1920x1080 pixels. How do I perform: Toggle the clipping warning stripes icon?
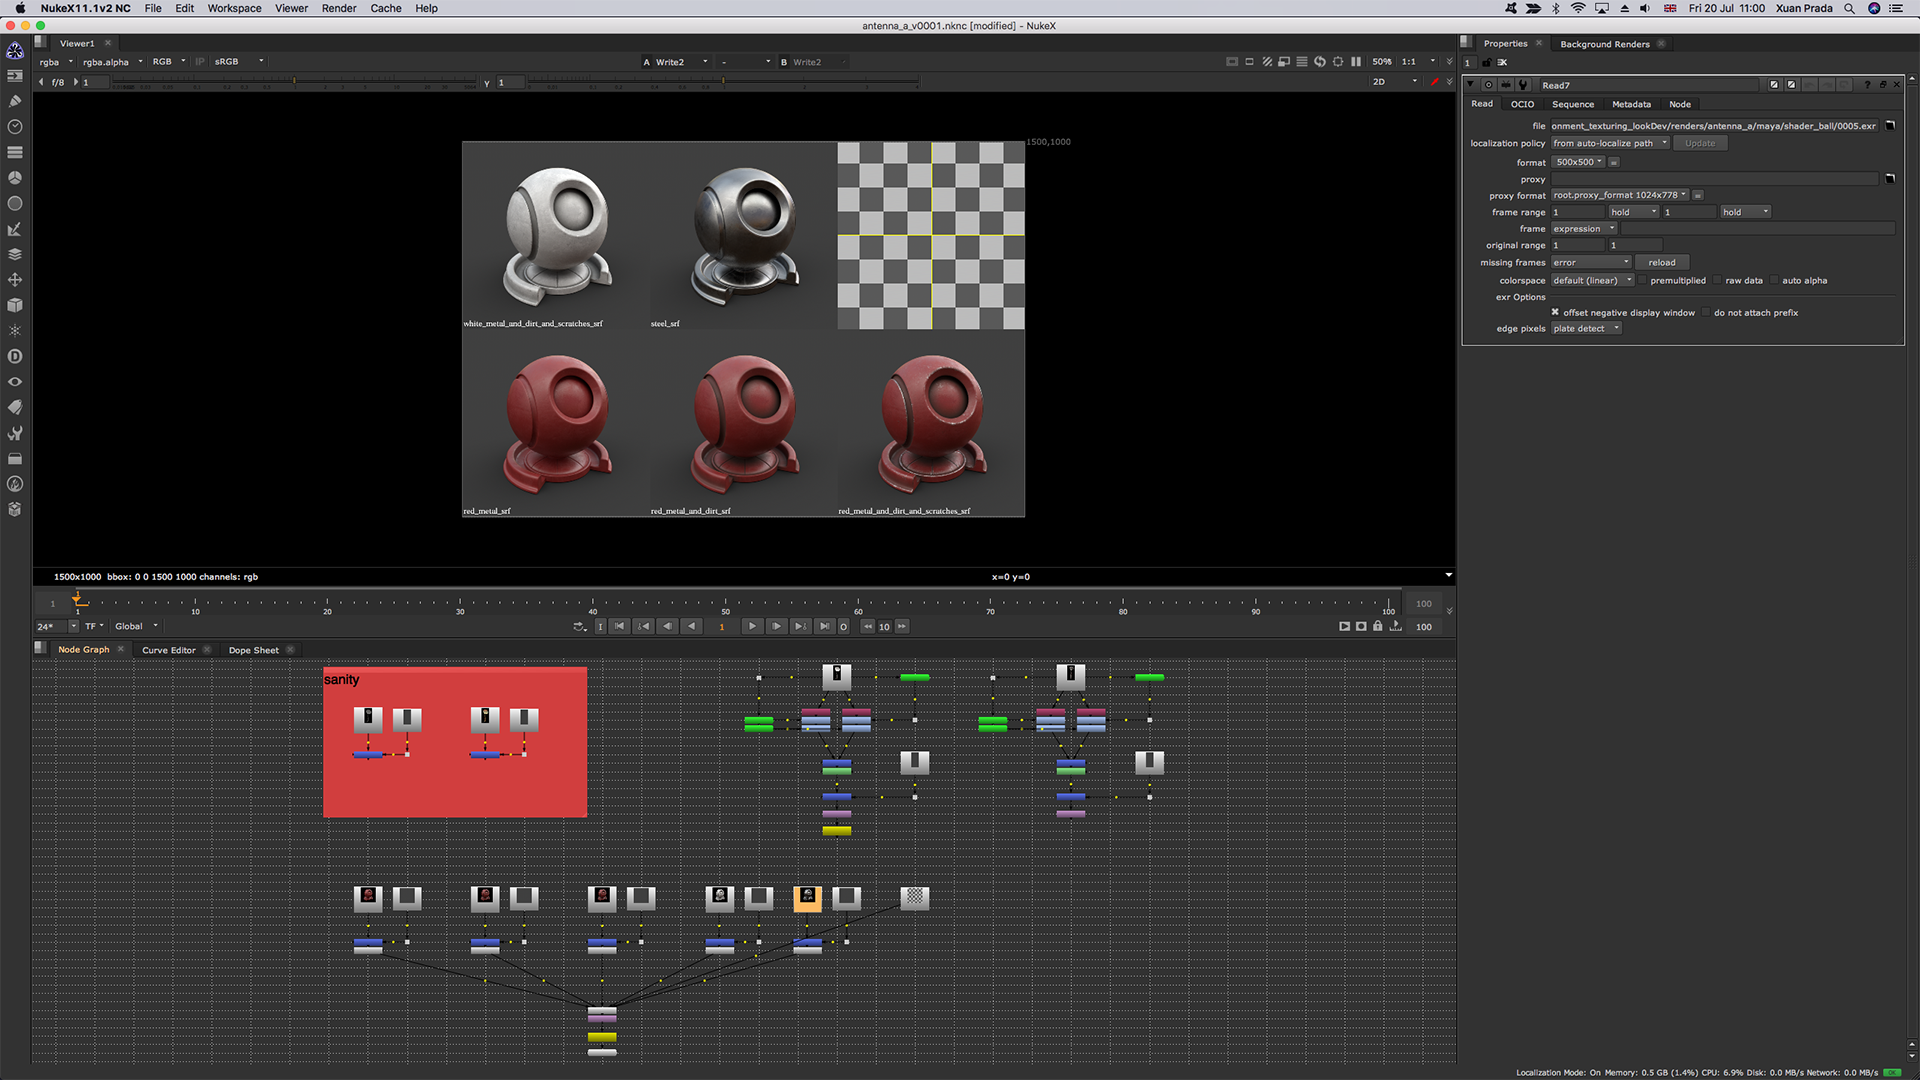point(1267,62)
